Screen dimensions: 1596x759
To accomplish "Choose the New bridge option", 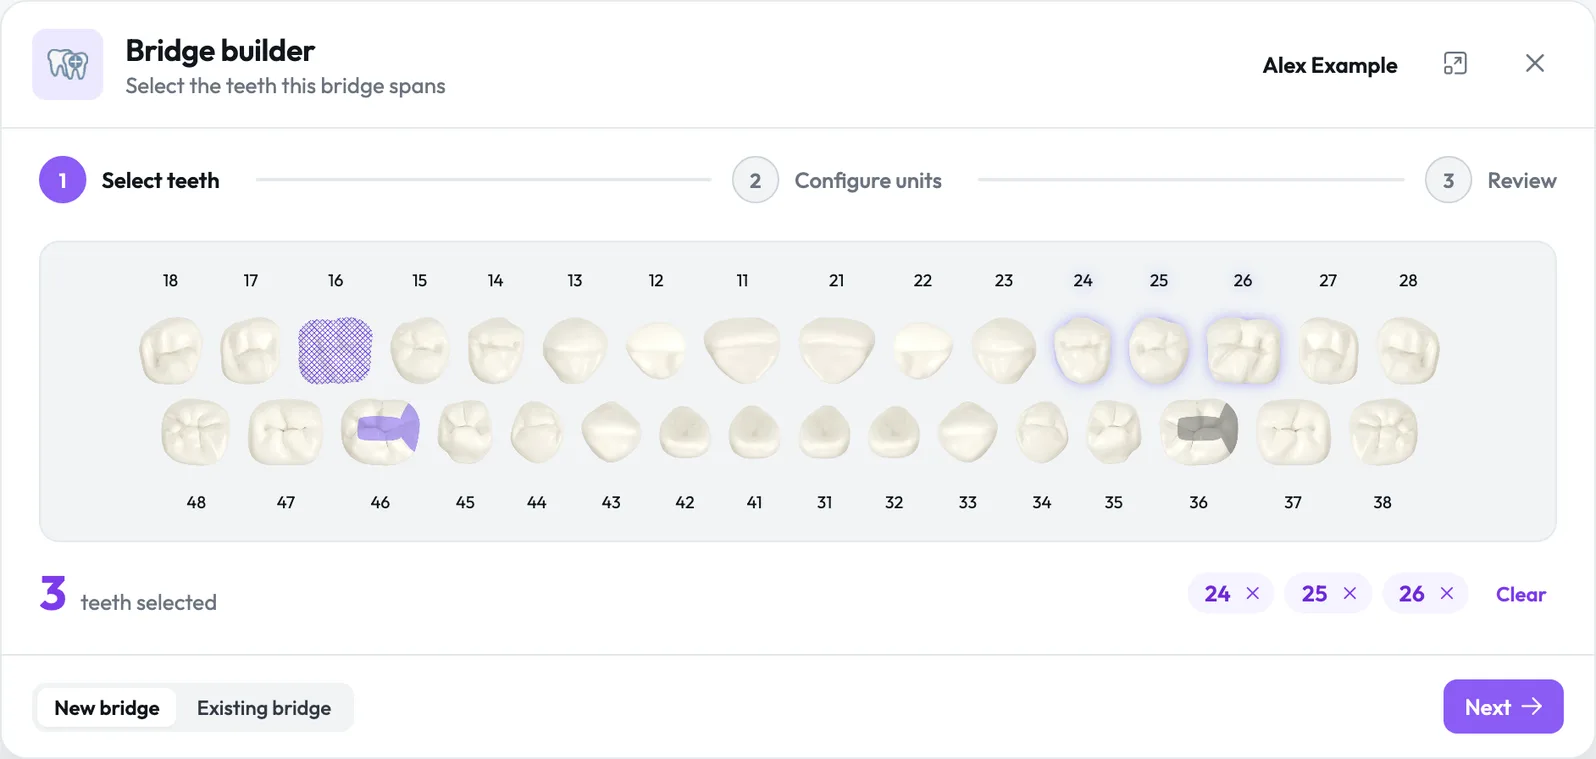I will 107,708.
